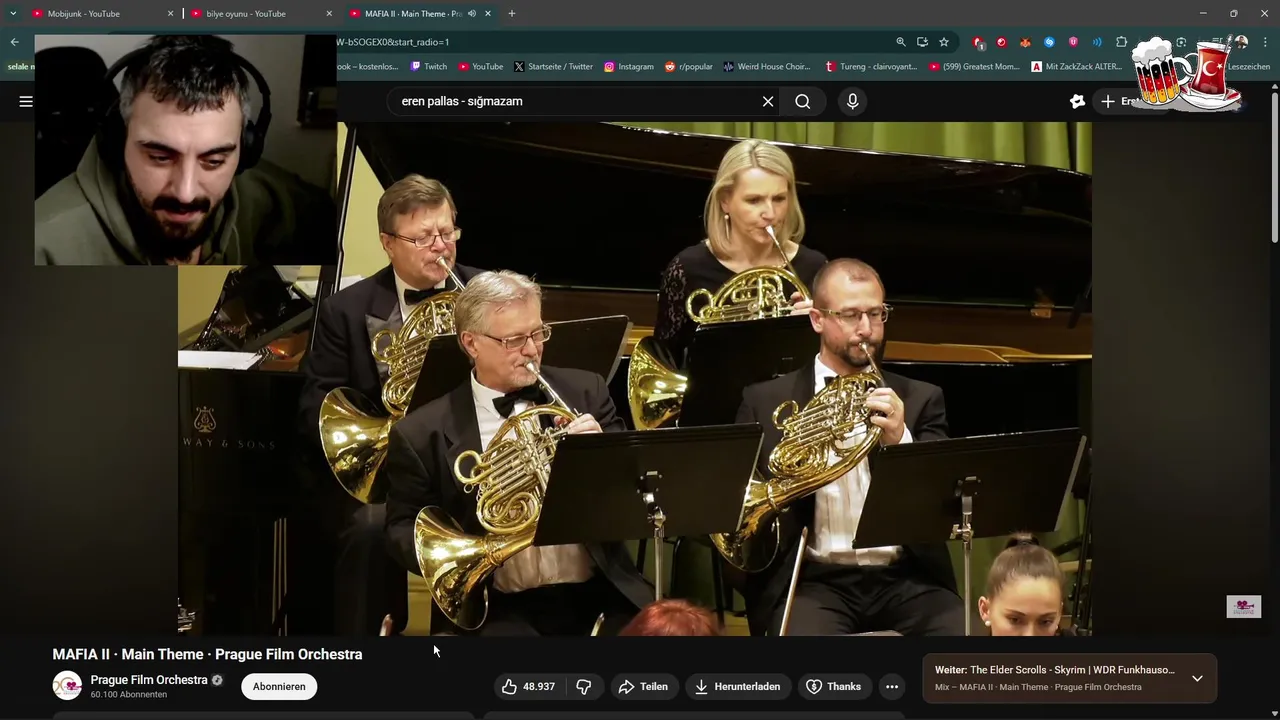
Task: Expand the Weiter mix playlist panel
Action: coord(1197,678)
